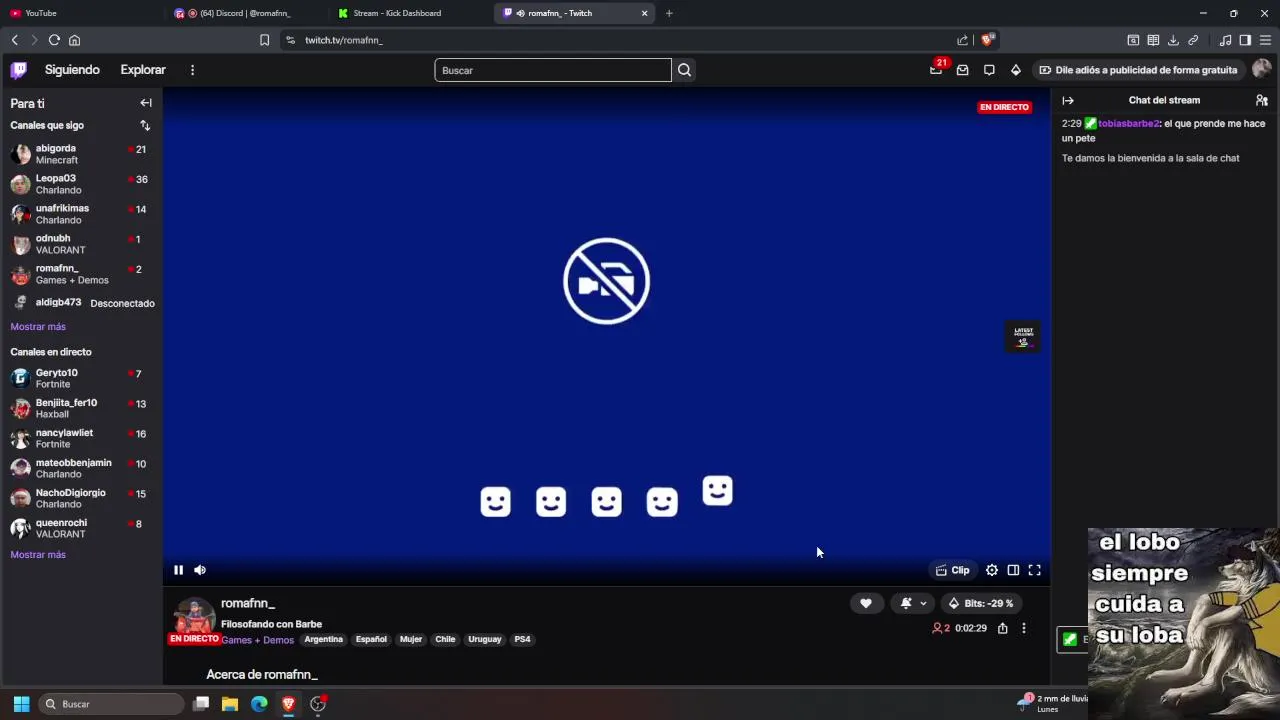Viewport: 1280px width, 720px height.
Task: Collapse the stream chat panel
Action: [x=1068, y=100]
